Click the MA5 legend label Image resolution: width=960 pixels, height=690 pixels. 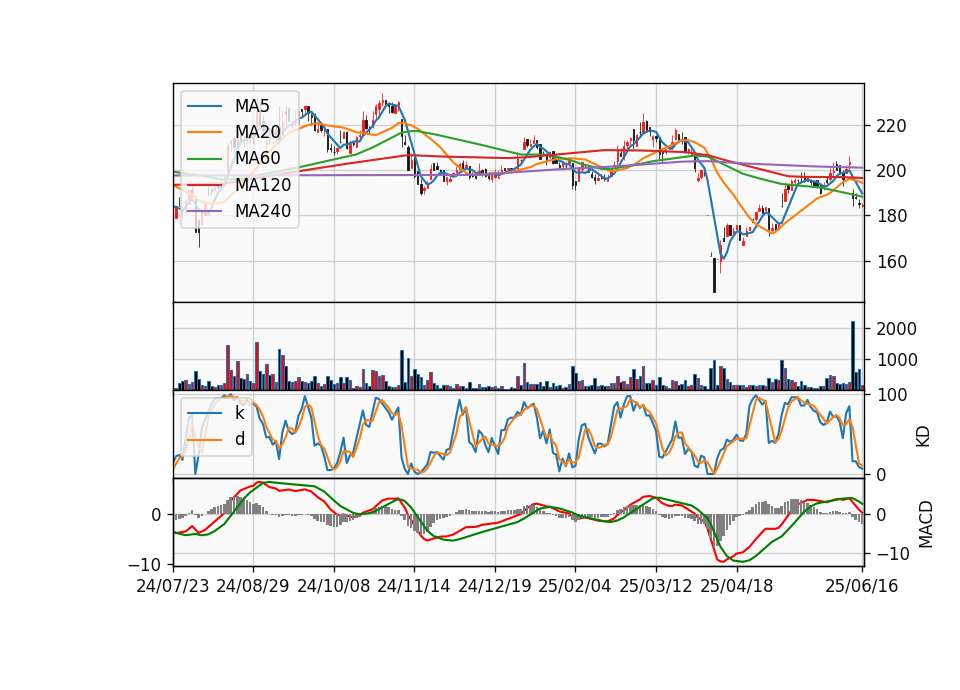coord(252,106)
